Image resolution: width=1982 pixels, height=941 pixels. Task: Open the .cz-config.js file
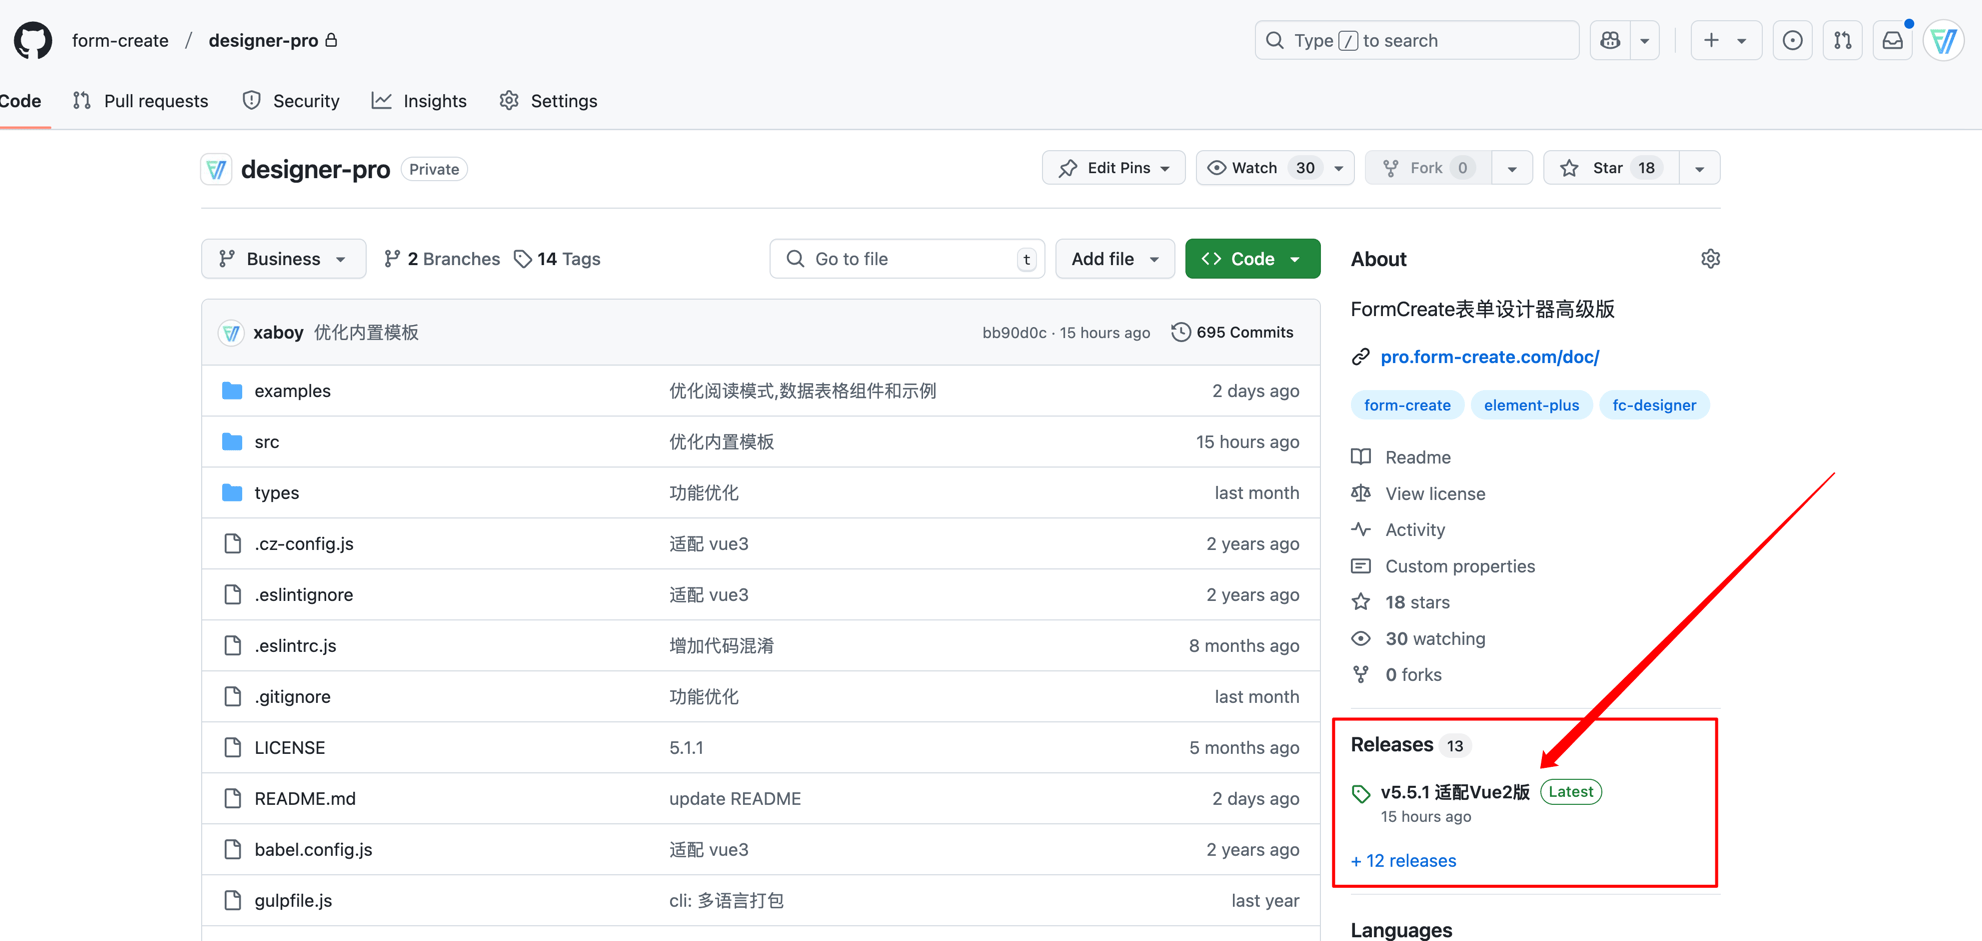pos(304,544)
